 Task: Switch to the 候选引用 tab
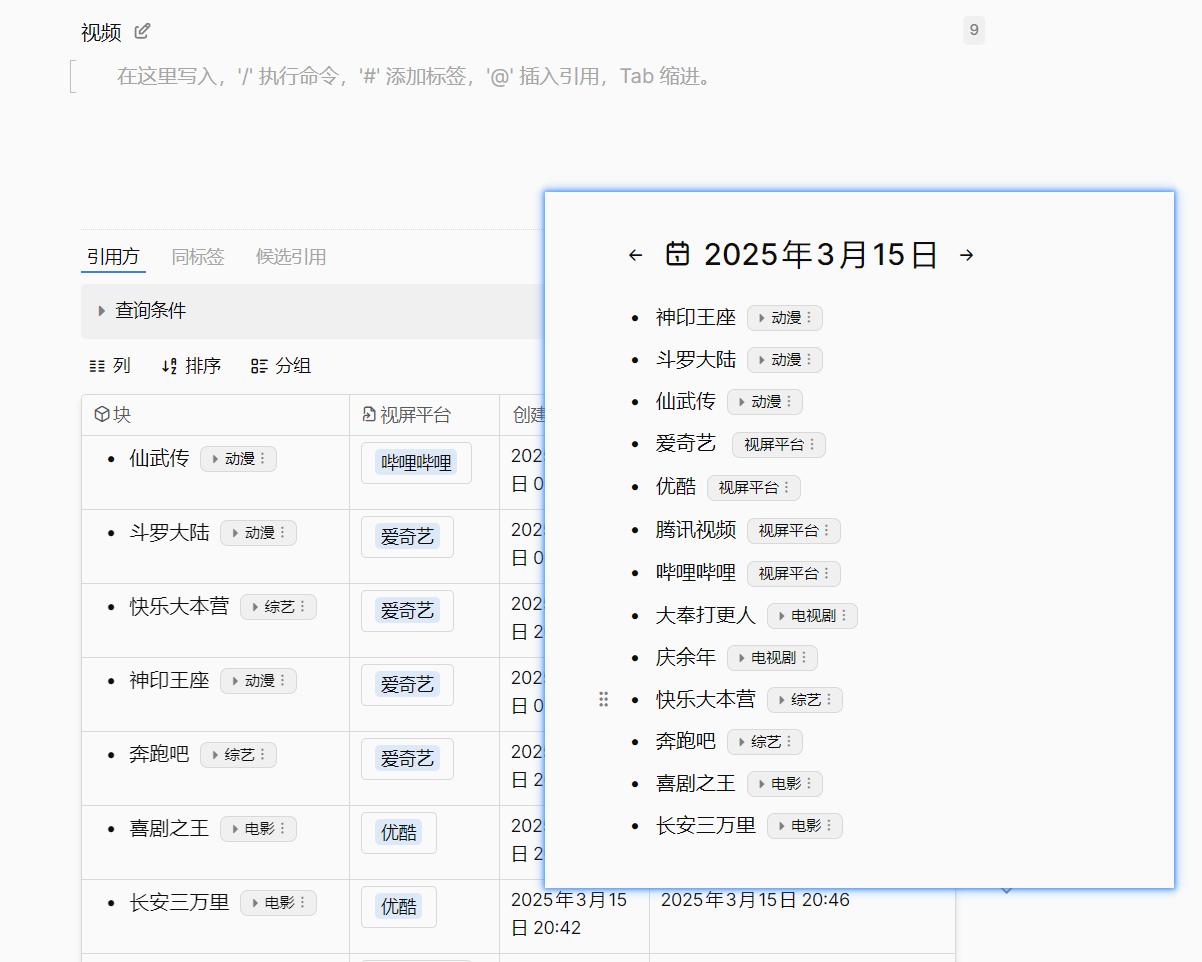(x=291, y=257)
